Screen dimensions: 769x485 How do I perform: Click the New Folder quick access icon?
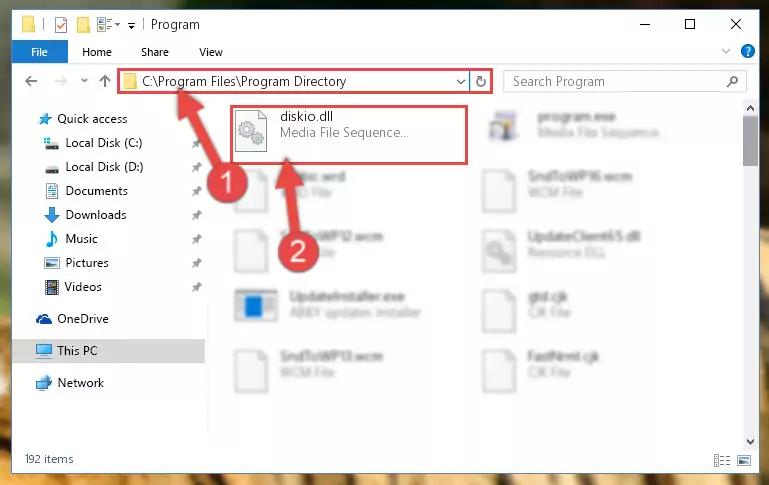pos(83,25)
